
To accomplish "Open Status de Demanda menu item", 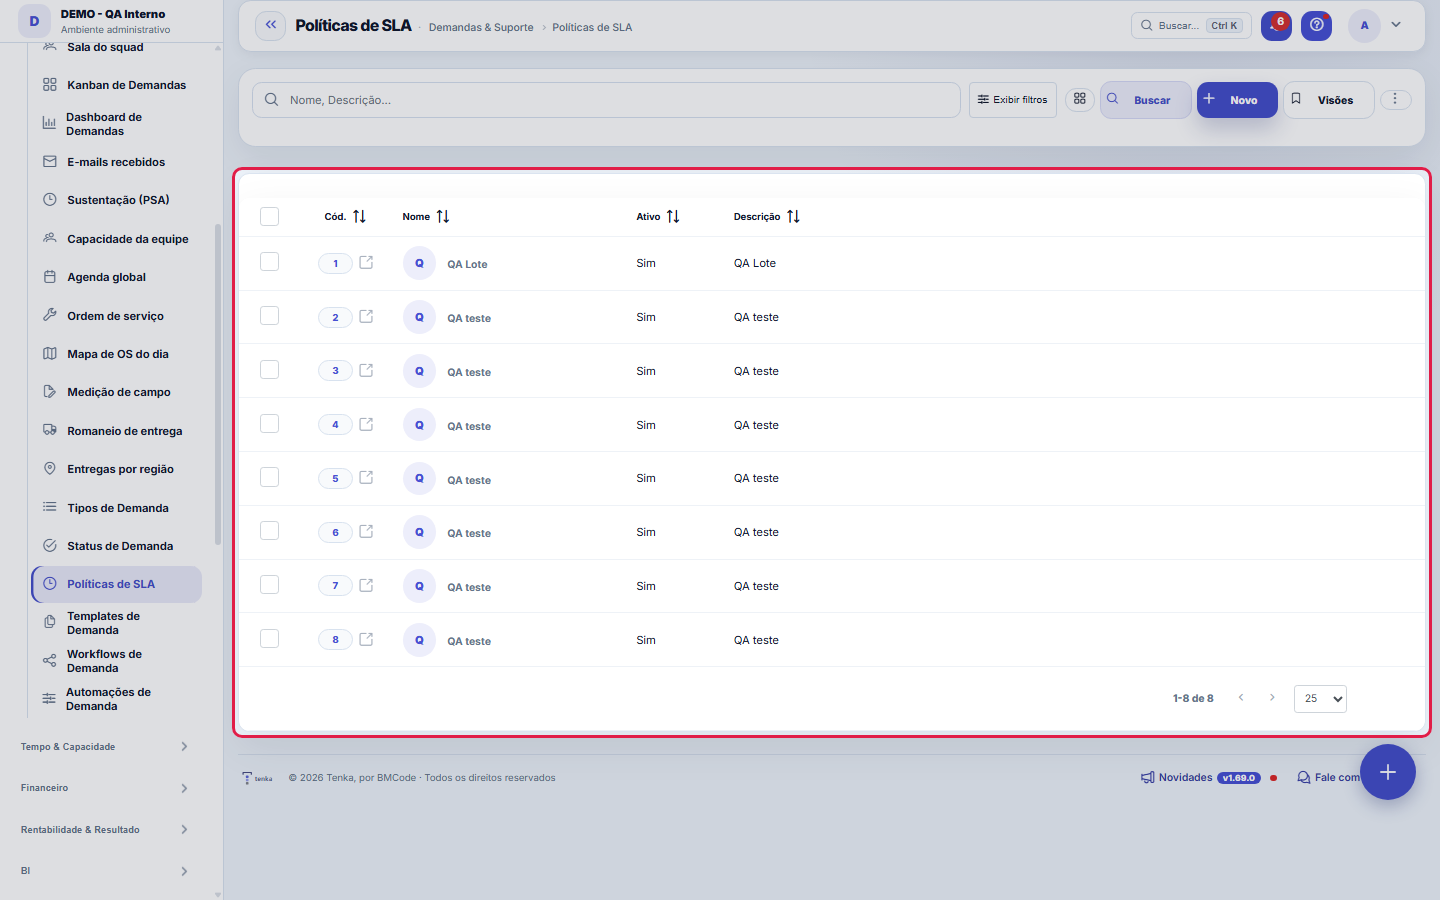I will 116,546.
